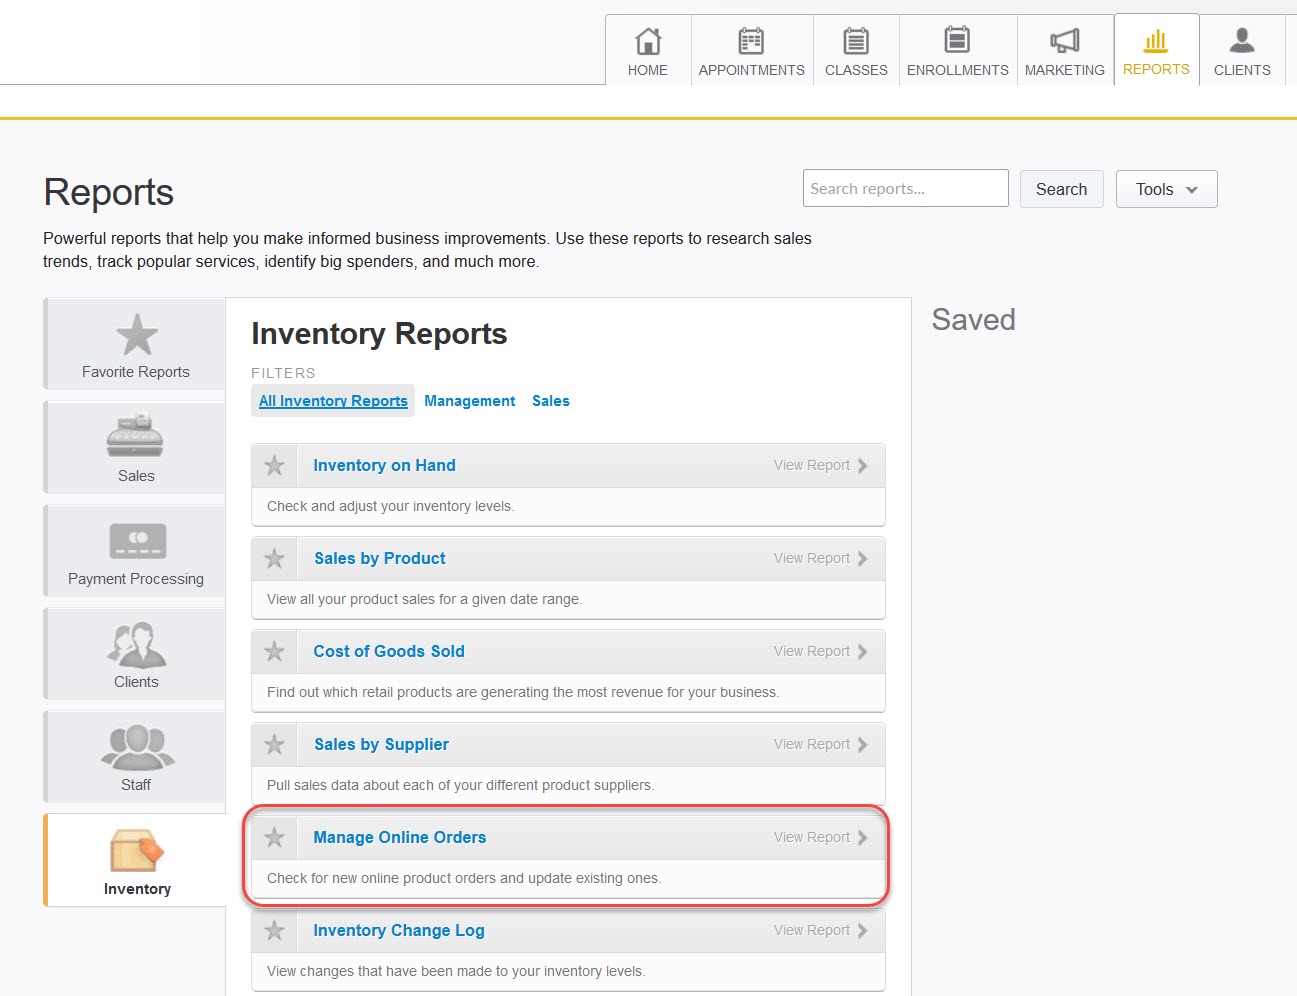
Task: Click the Search button
Action: pyautogui.click(x=1061, y=189)
